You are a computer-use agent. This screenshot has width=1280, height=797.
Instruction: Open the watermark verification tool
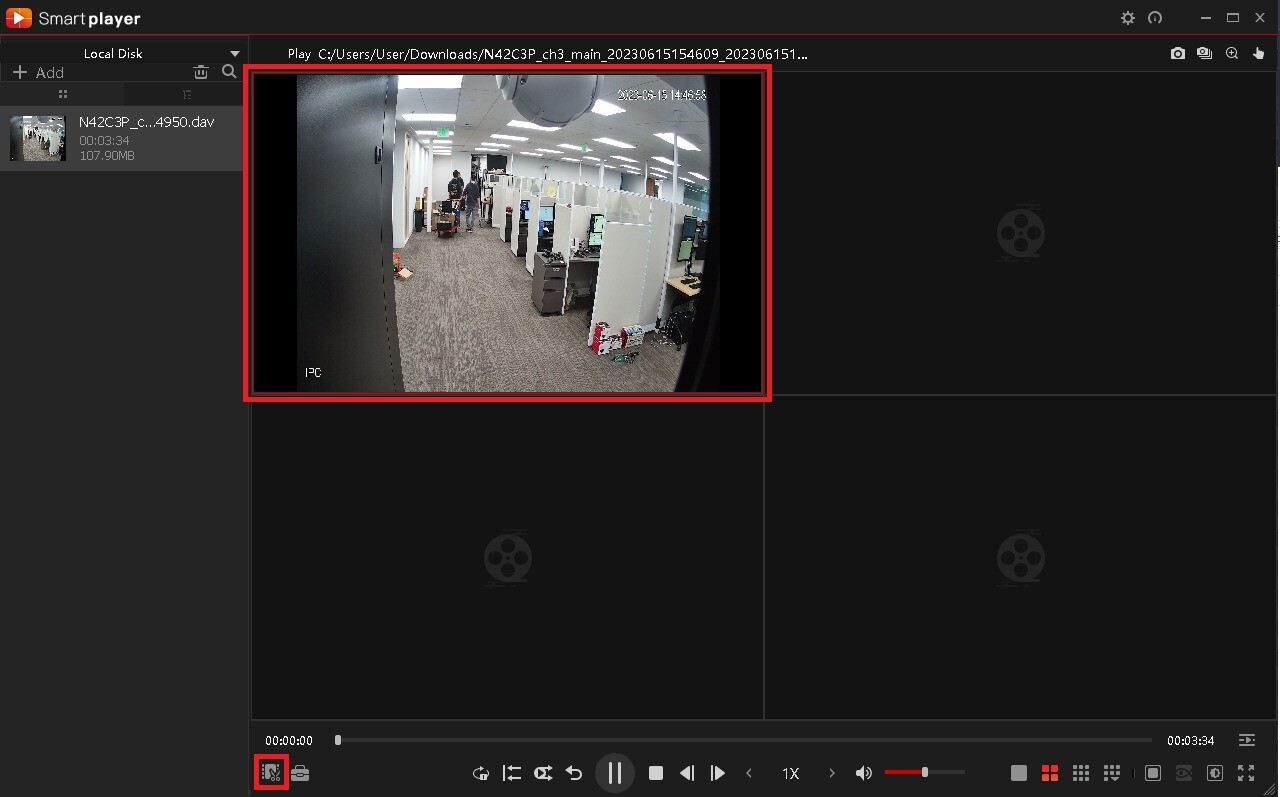(x=270, y=772)
